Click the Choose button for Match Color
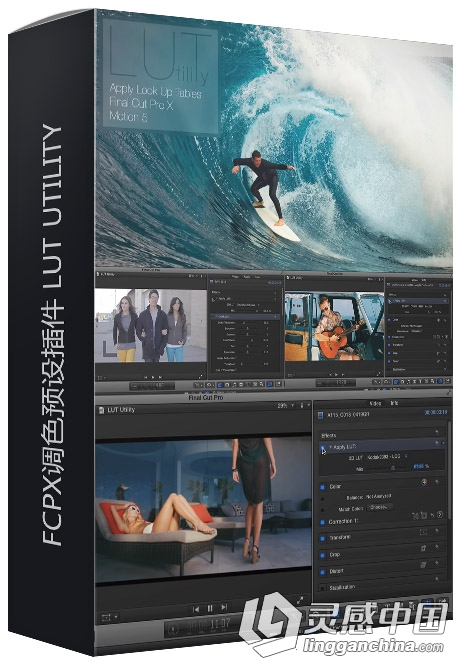460x667 pixels. 379,507
